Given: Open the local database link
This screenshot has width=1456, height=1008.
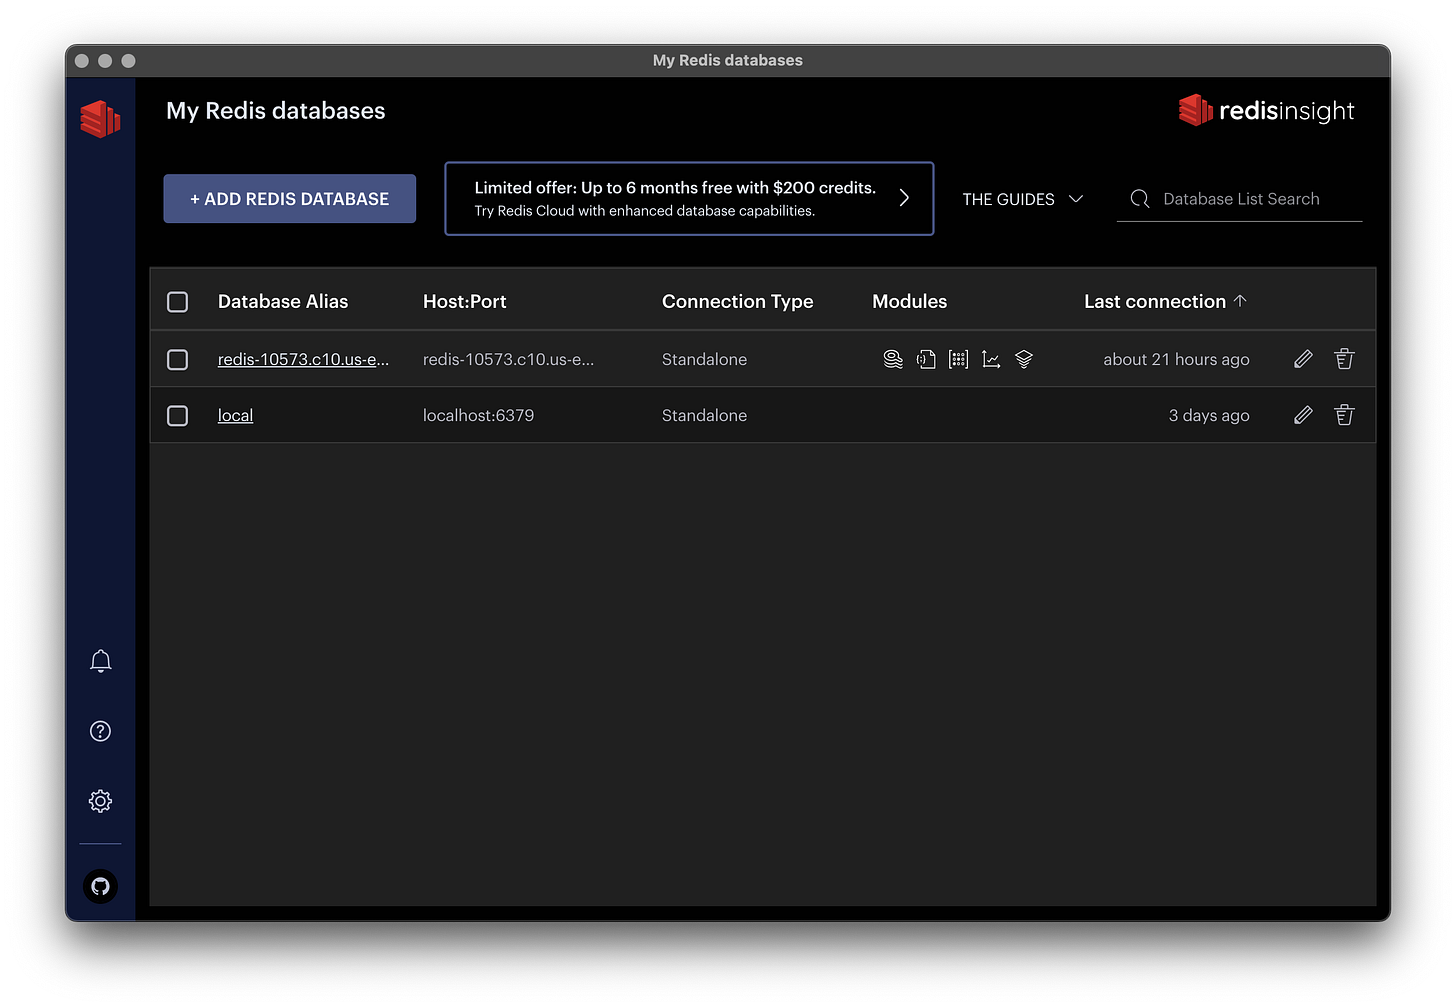Looking at the screenshot, I should point(235,415).
